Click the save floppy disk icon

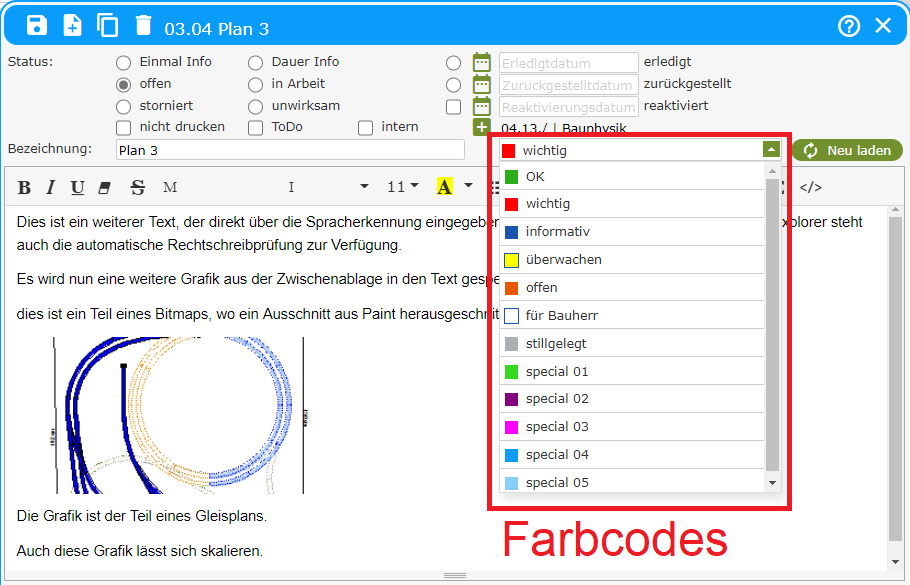(37, 26)
